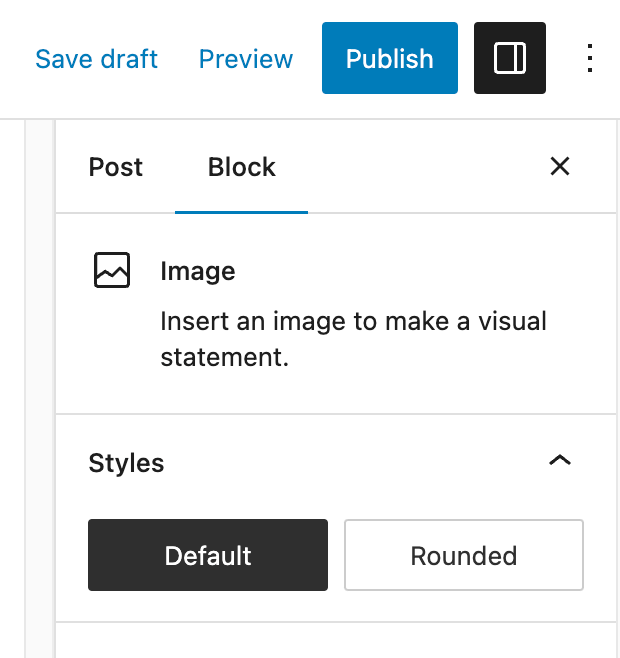The width and height of the screenshot is (620, 658).
Task: Toggle the Settings sidebar icon
Action: pos(510,58)
